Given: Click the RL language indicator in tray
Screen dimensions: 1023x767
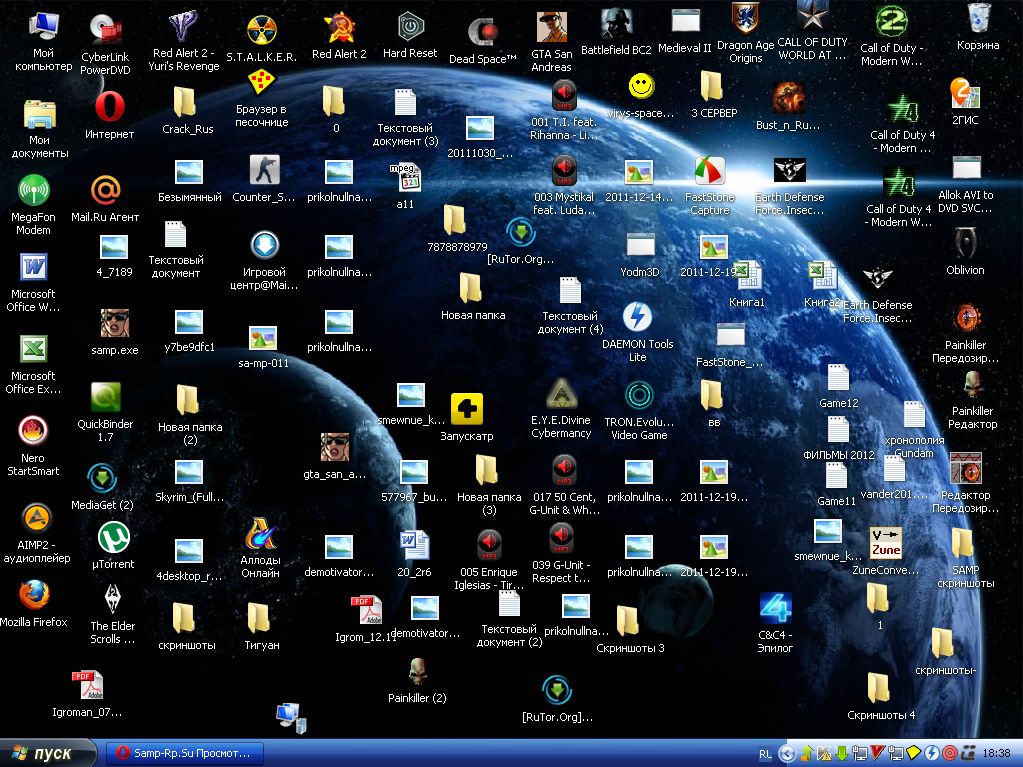Looking at the screenshot, I should 765,754.
